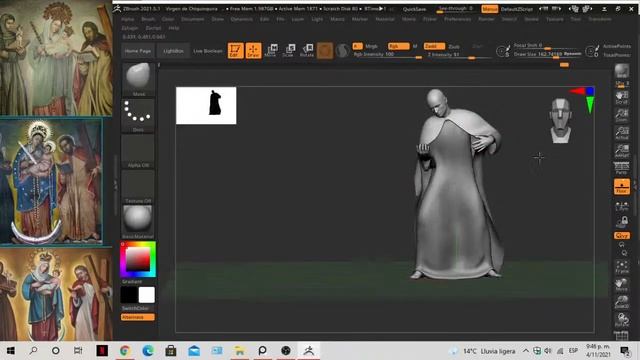This screenshot has height=360, width=640.
Task: Select the Scale transform tool
Action: [x=289, y=51]
